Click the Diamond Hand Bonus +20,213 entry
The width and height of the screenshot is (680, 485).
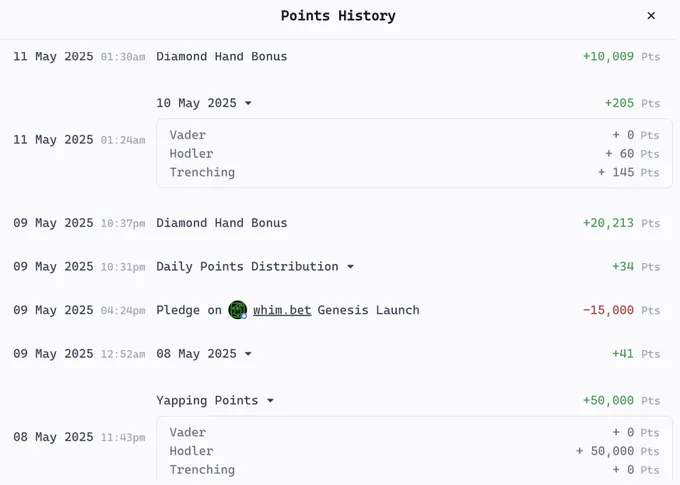222,223
